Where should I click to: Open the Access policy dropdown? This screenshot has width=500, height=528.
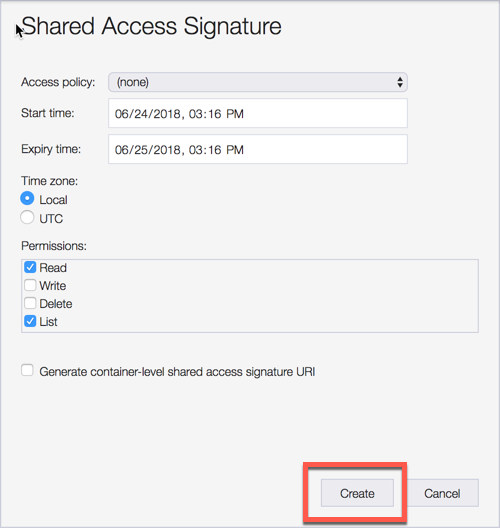click(258, 82)
